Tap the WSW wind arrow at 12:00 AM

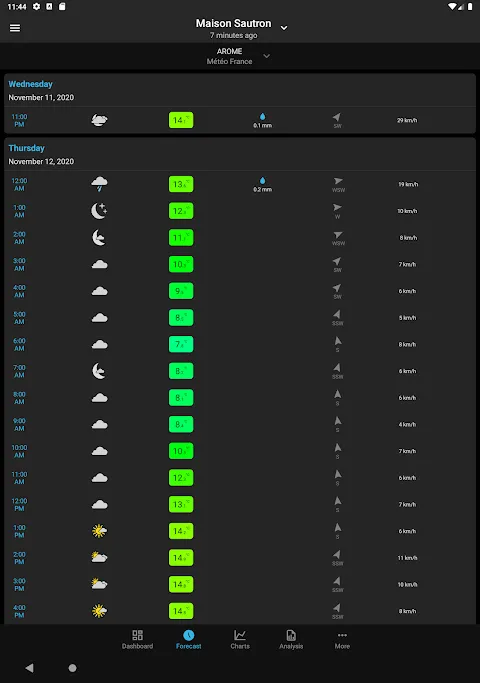338,181
